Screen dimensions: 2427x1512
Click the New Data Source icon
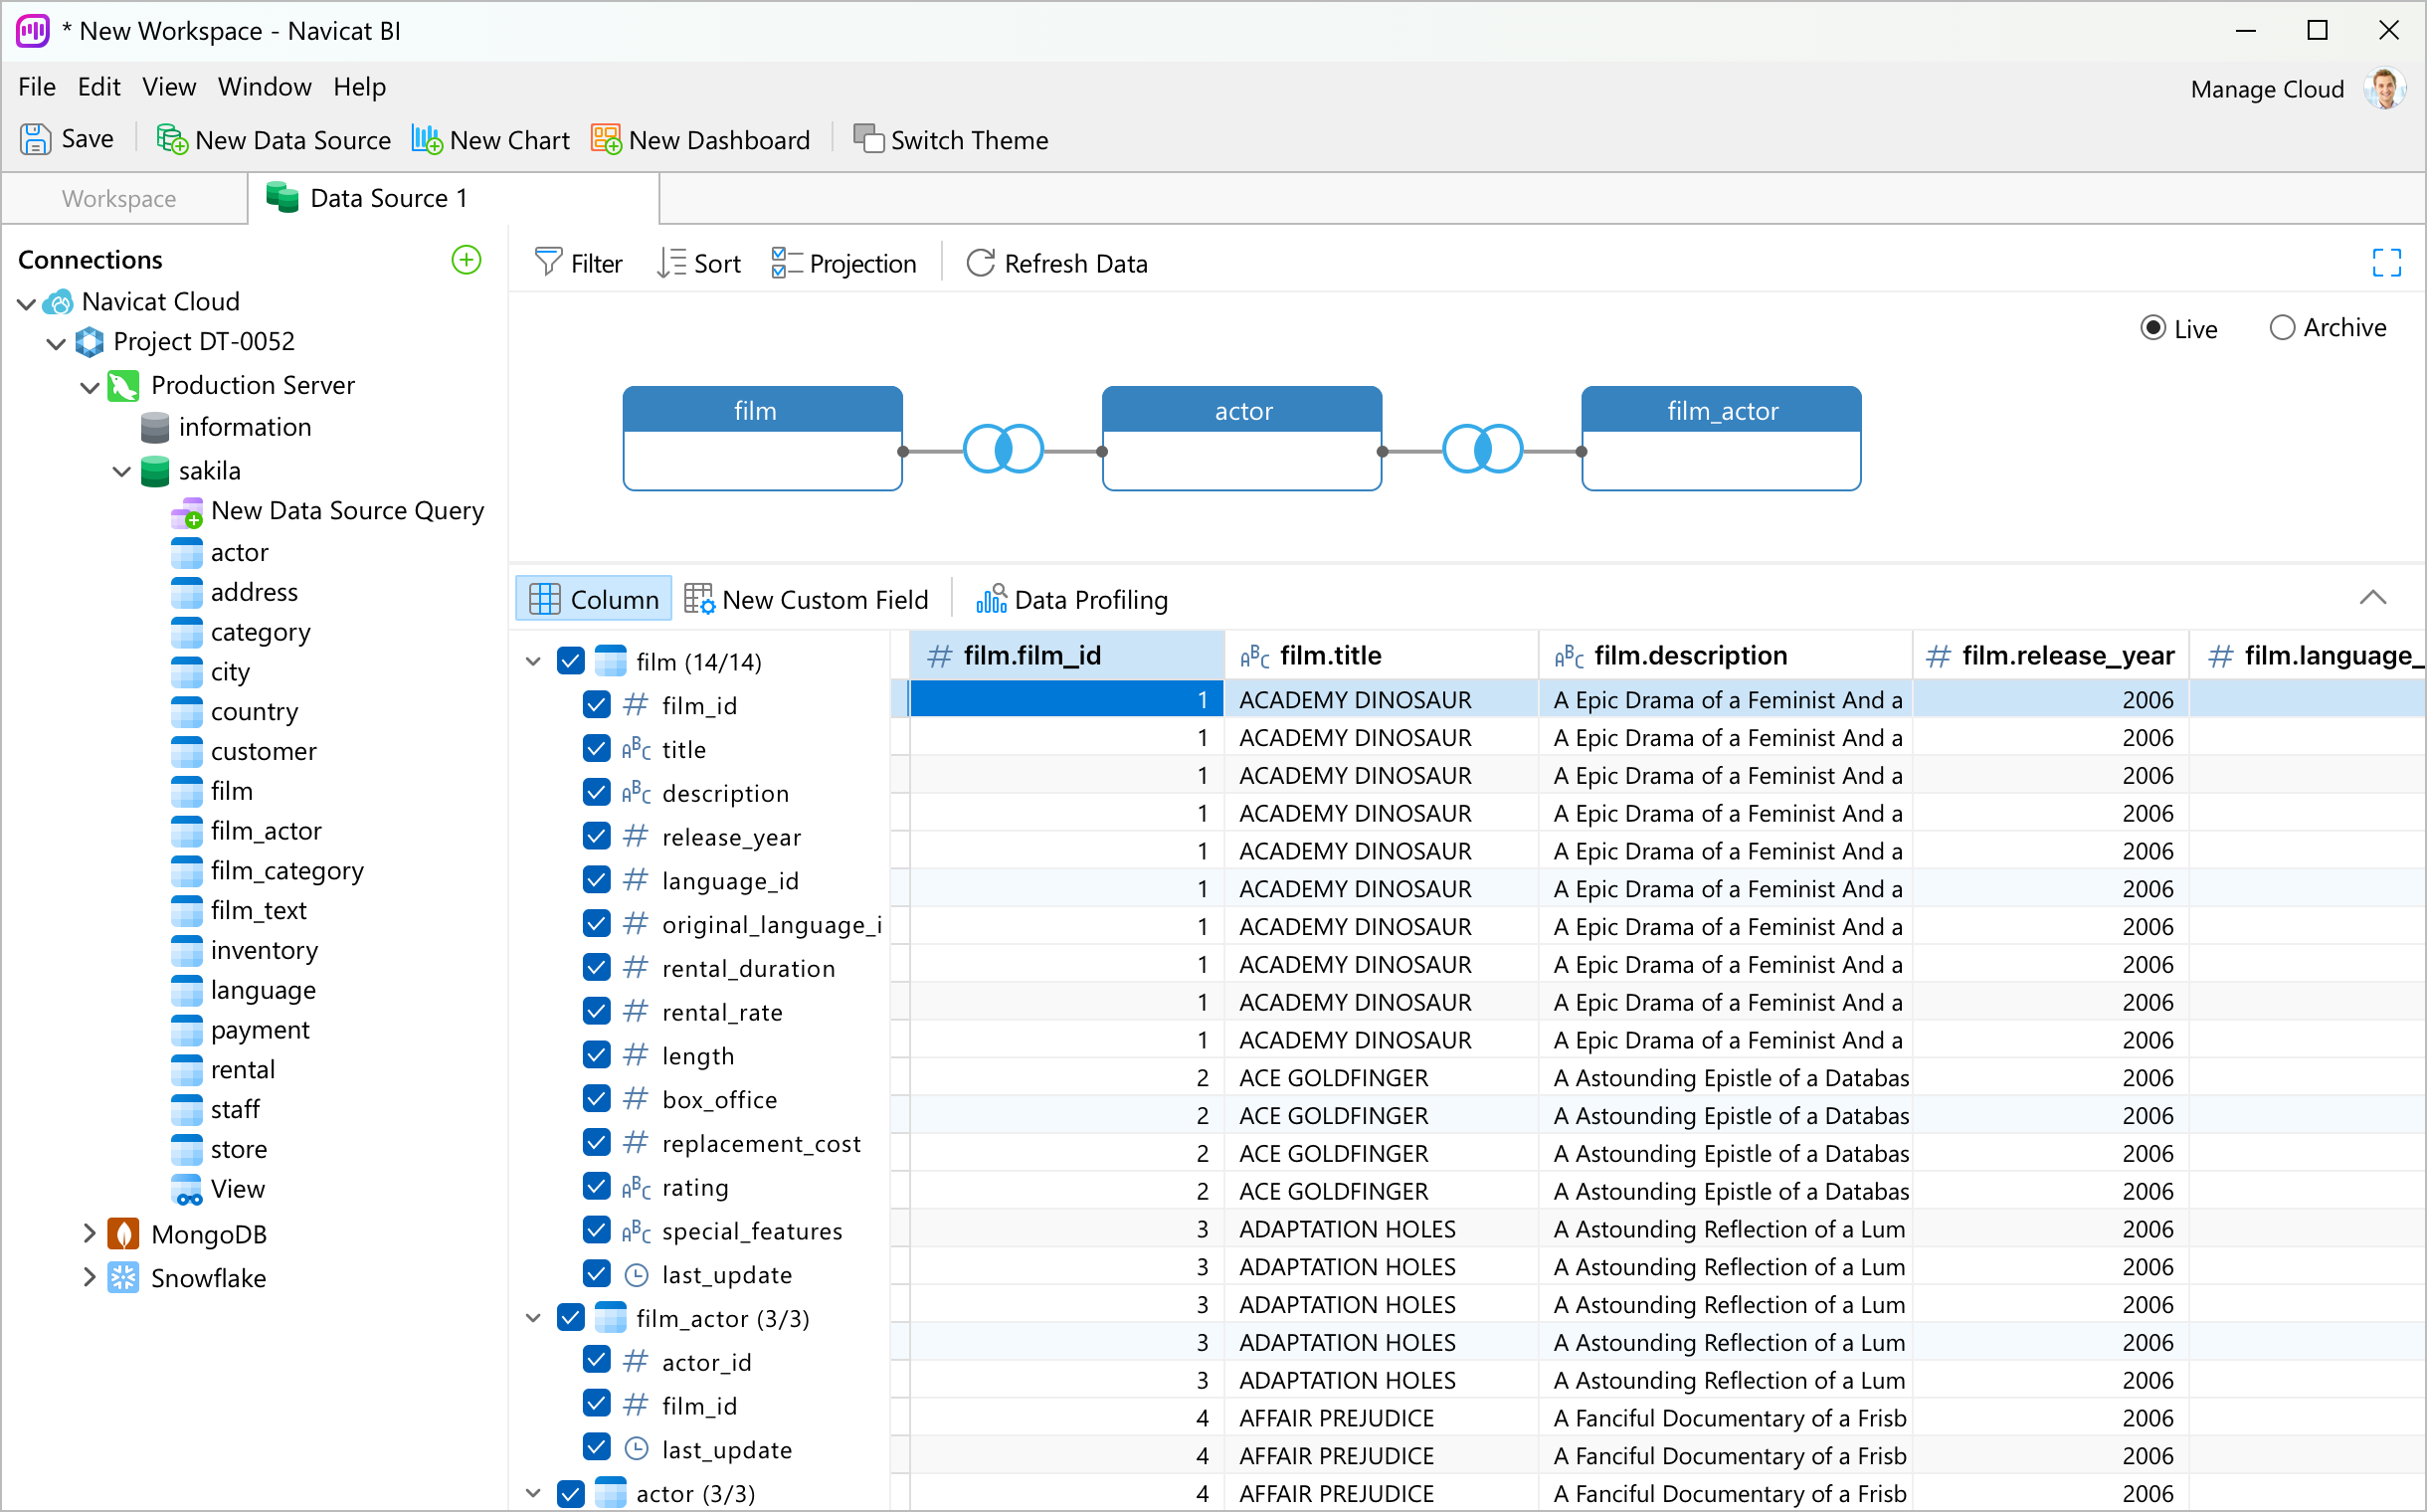[x=172, y=139]
